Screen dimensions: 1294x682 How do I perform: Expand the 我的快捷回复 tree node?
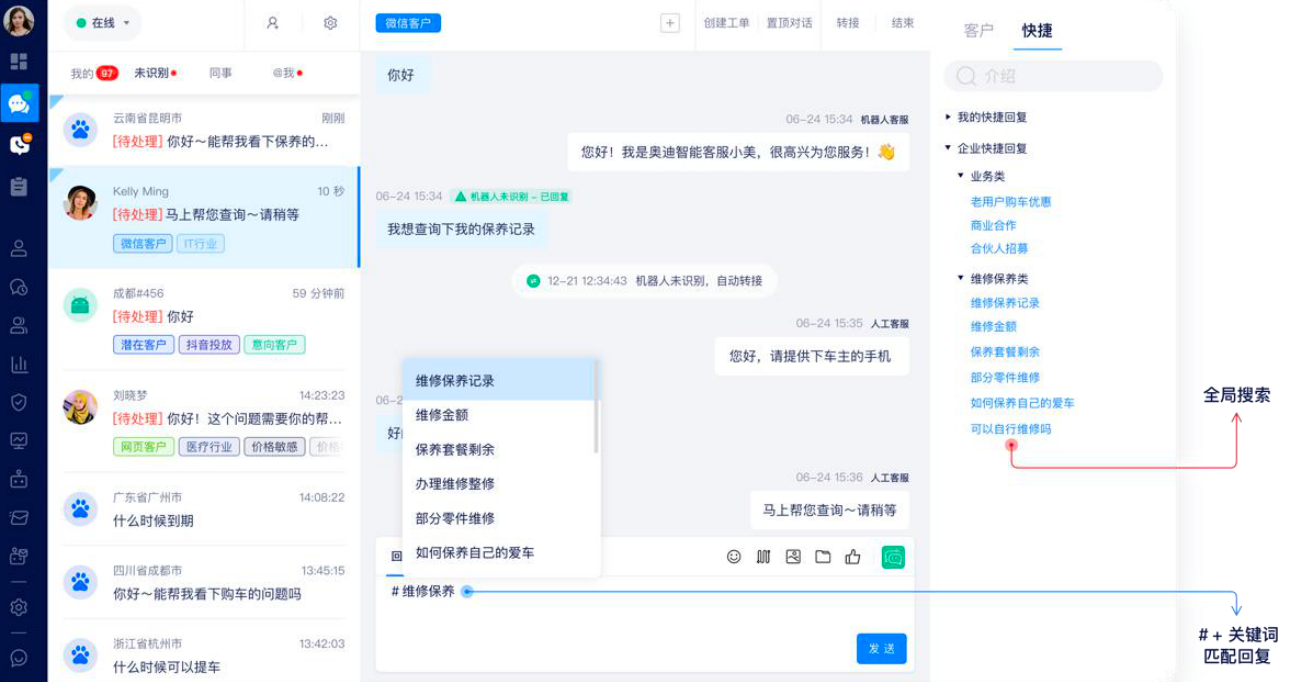click(x=948, y=117)
